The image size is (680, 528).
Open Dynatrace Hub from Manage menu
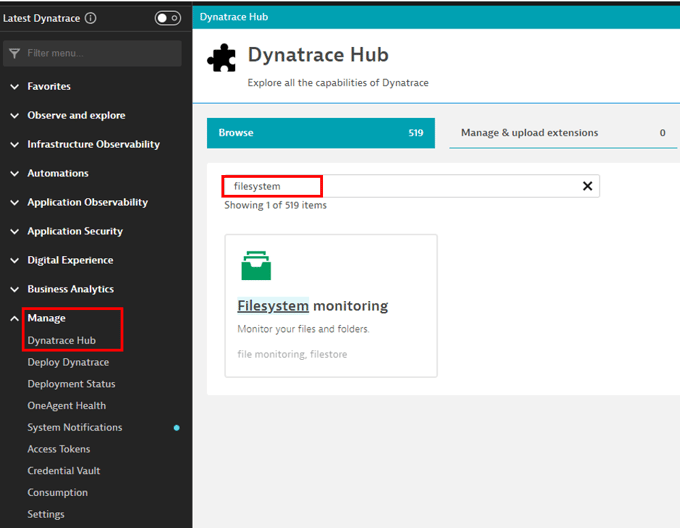point(62,340)
